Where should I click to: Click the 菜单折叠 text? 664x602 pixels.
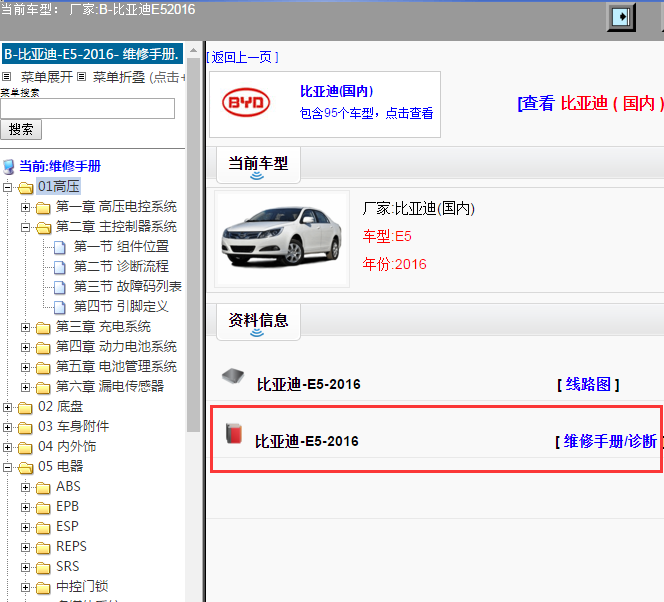119,77
